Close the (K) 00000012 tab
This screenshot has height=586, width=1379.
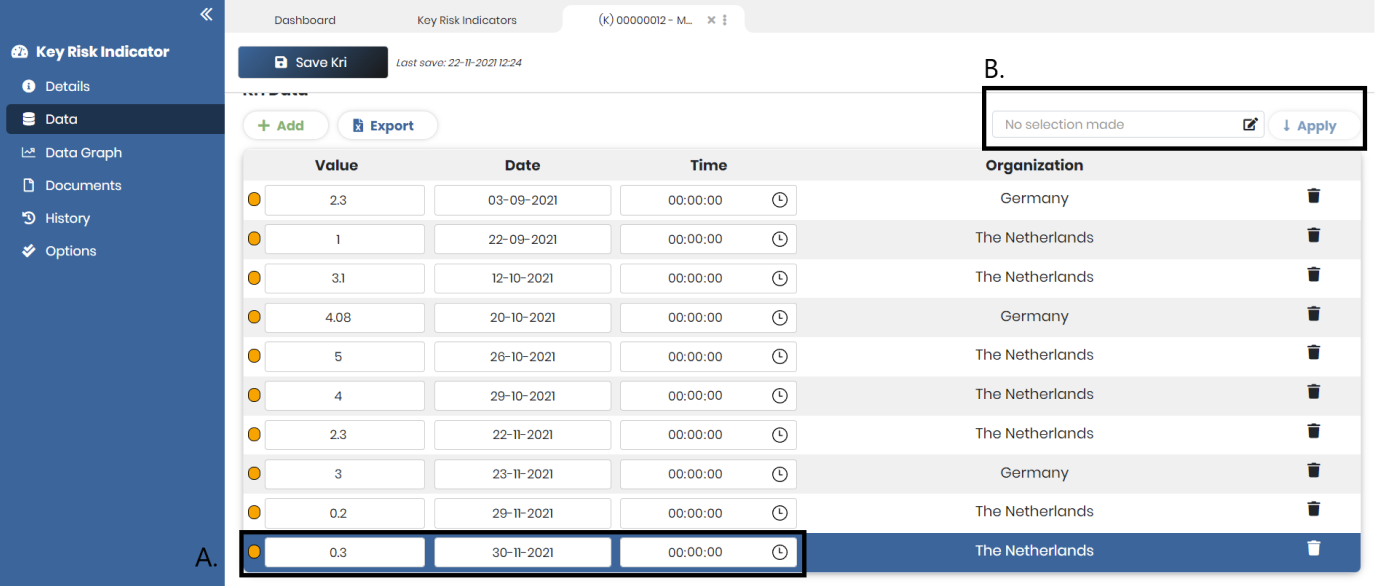coord(711,20)
